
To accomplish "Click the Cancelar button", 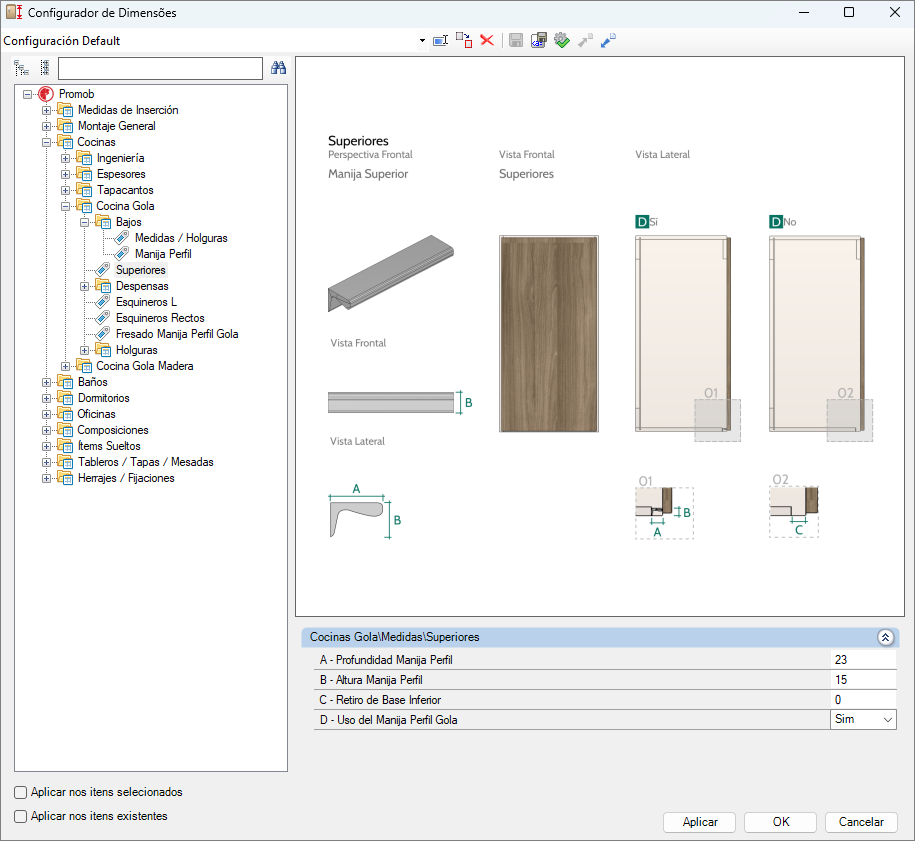I will (x=861, y=822).
